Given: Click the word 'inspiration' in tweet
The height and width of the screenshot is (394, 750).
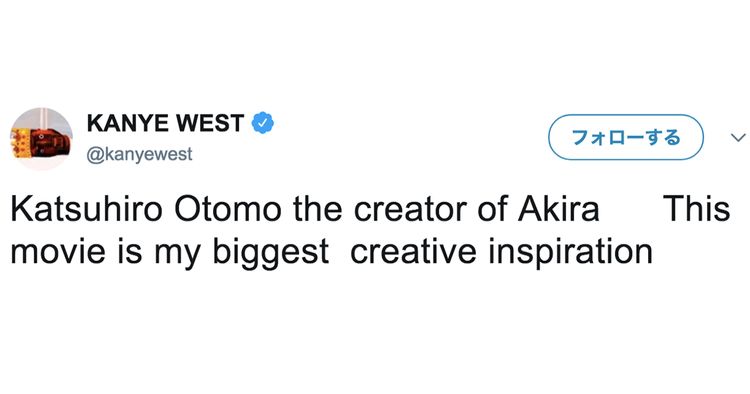Looking at the screenshot, I should click(570, 252).
